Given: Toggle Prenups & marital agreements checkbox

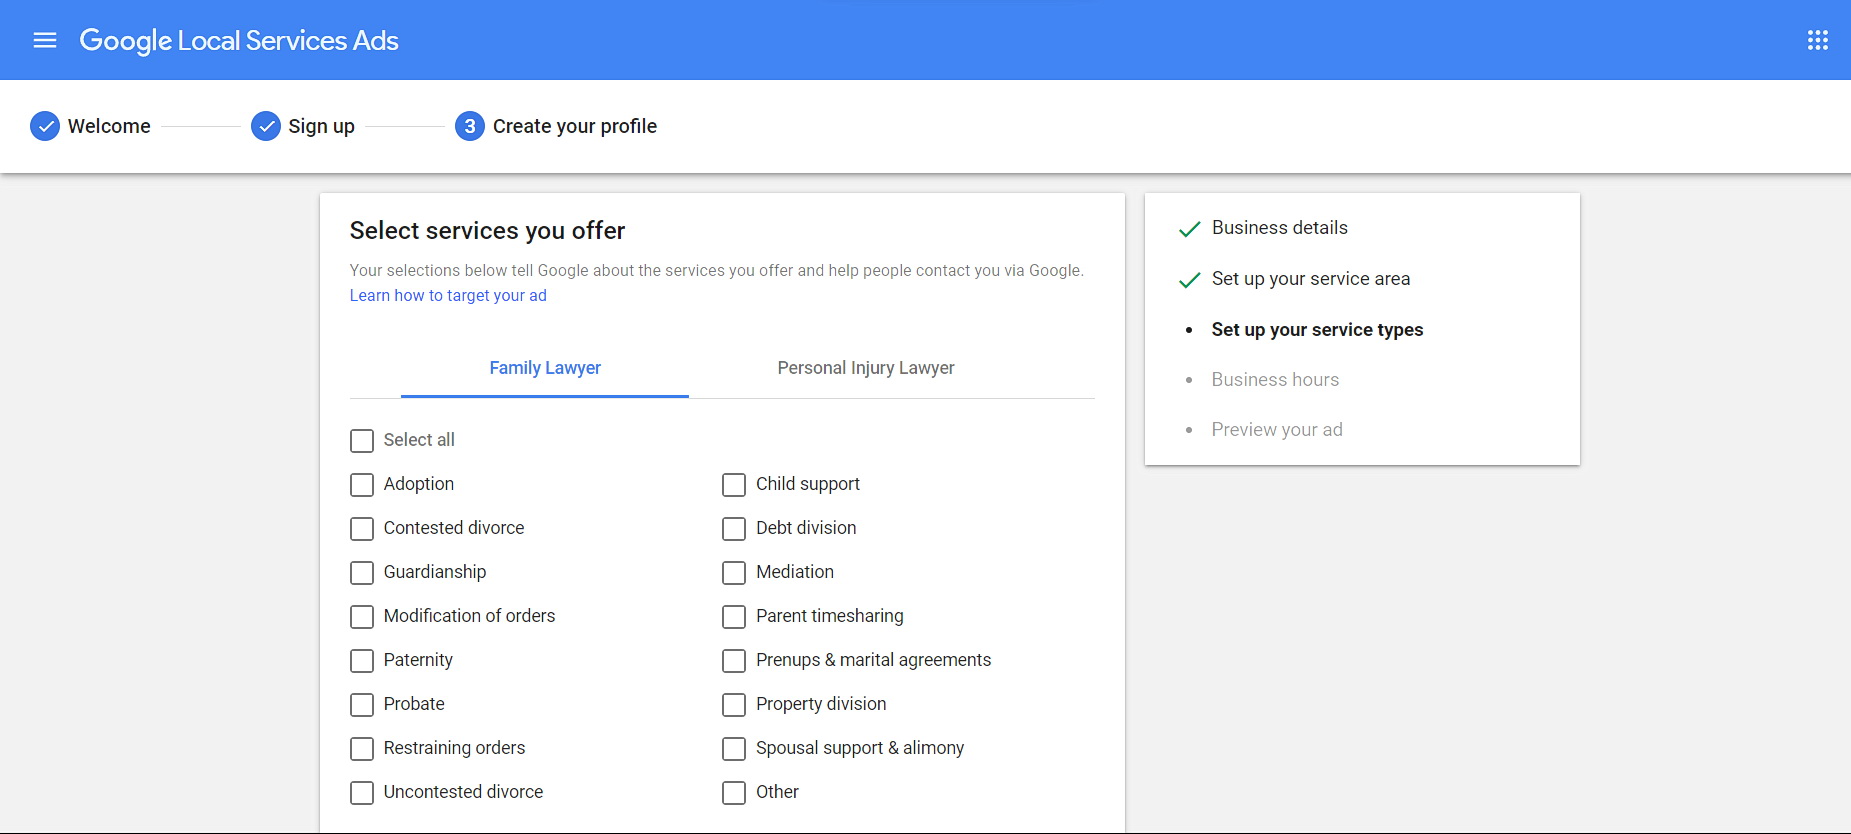Looking at the screenshot, I should pyautogui.click(x=734, y=661).
